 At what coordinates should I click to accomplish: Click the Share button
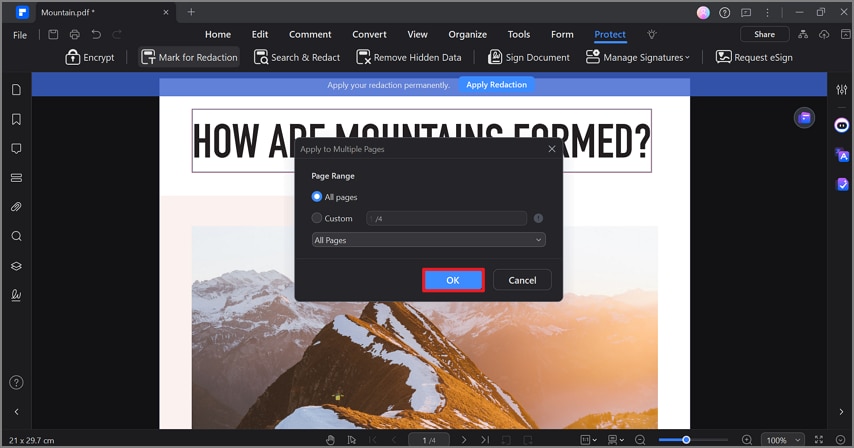point(764,34)
